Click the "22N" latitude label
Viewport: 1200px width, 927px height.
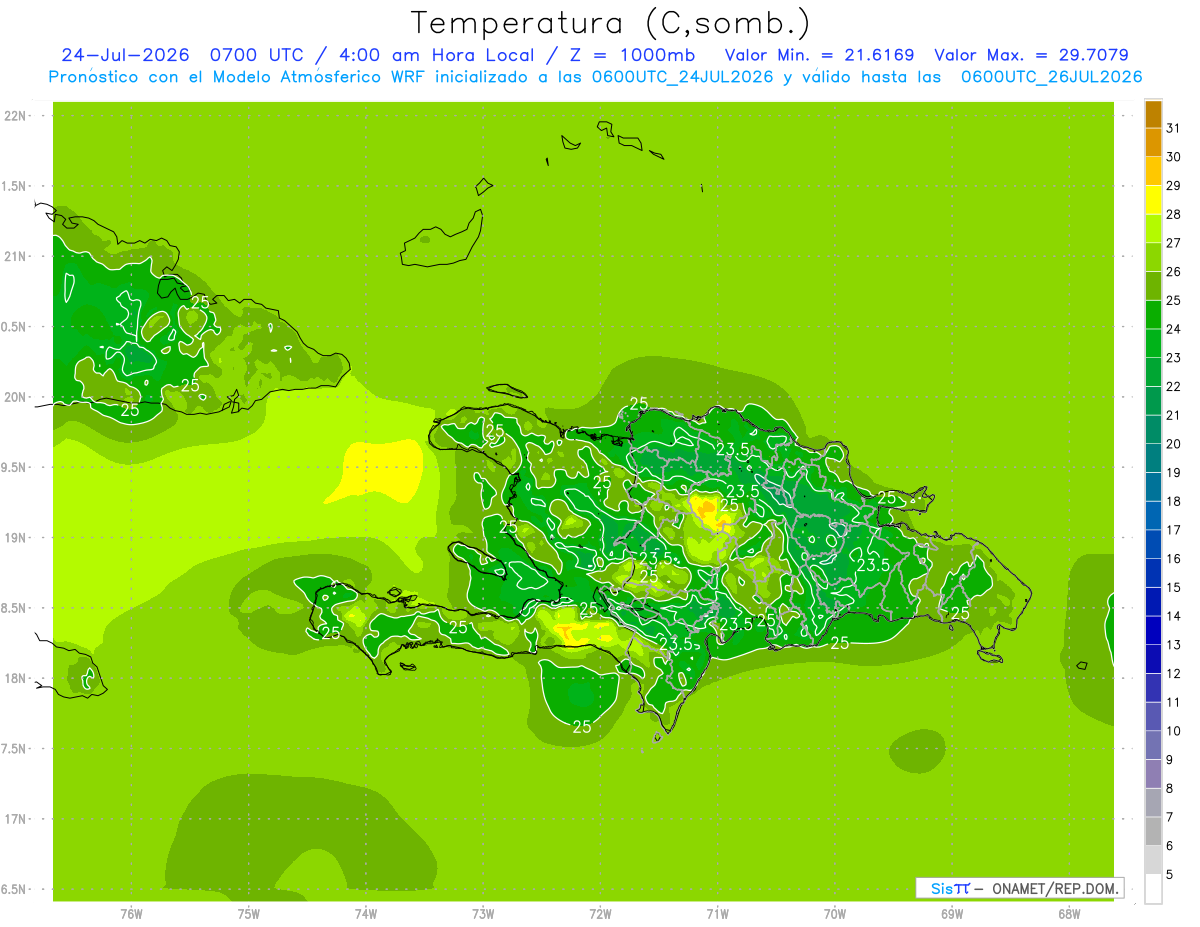pyautogui.click(x=16, y=116)
